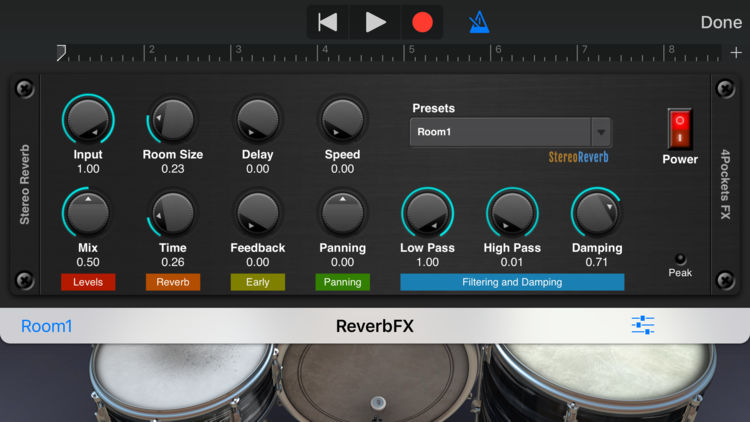This screenshot has height=422, width=750.
Task: Jump to beginning with rewind button
Action: pyautogui.click(x=328, y=22)
